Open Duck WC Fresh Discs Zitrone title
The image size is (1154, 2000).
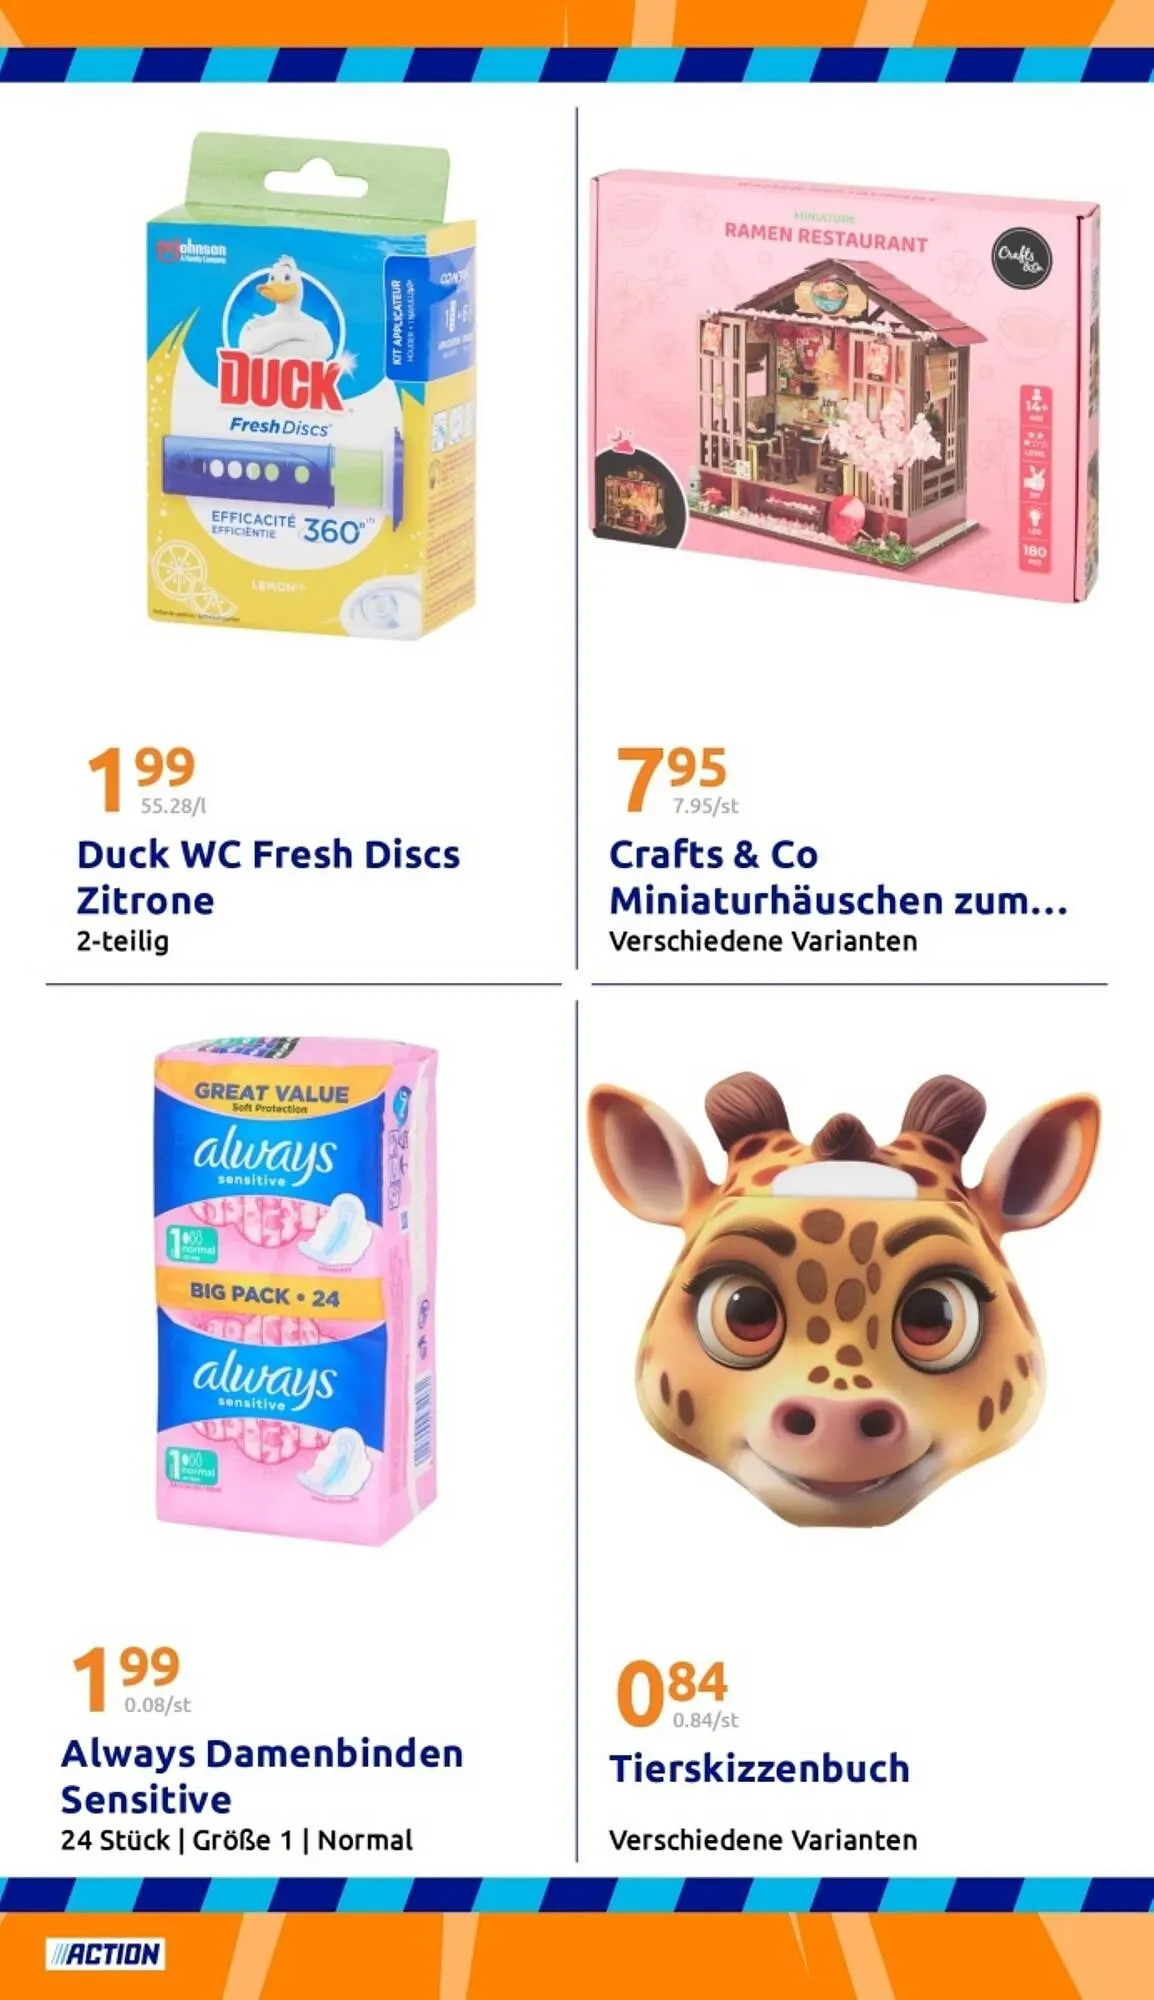[268, 877]
